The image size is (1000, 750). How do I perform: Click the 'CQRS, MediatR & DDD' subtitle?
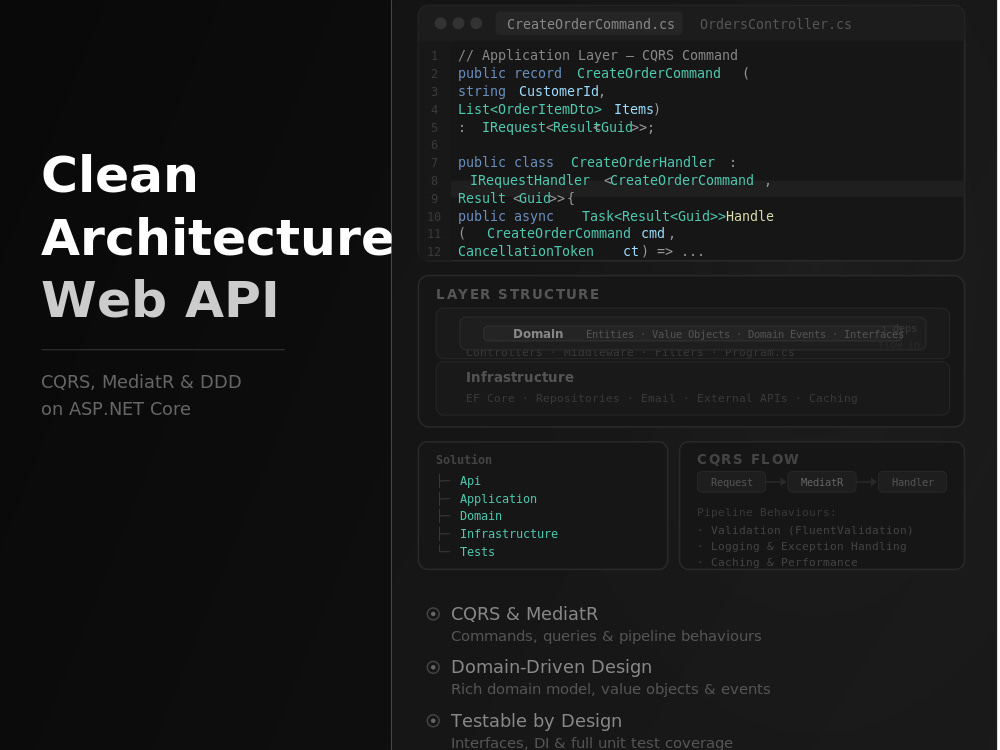141,381
